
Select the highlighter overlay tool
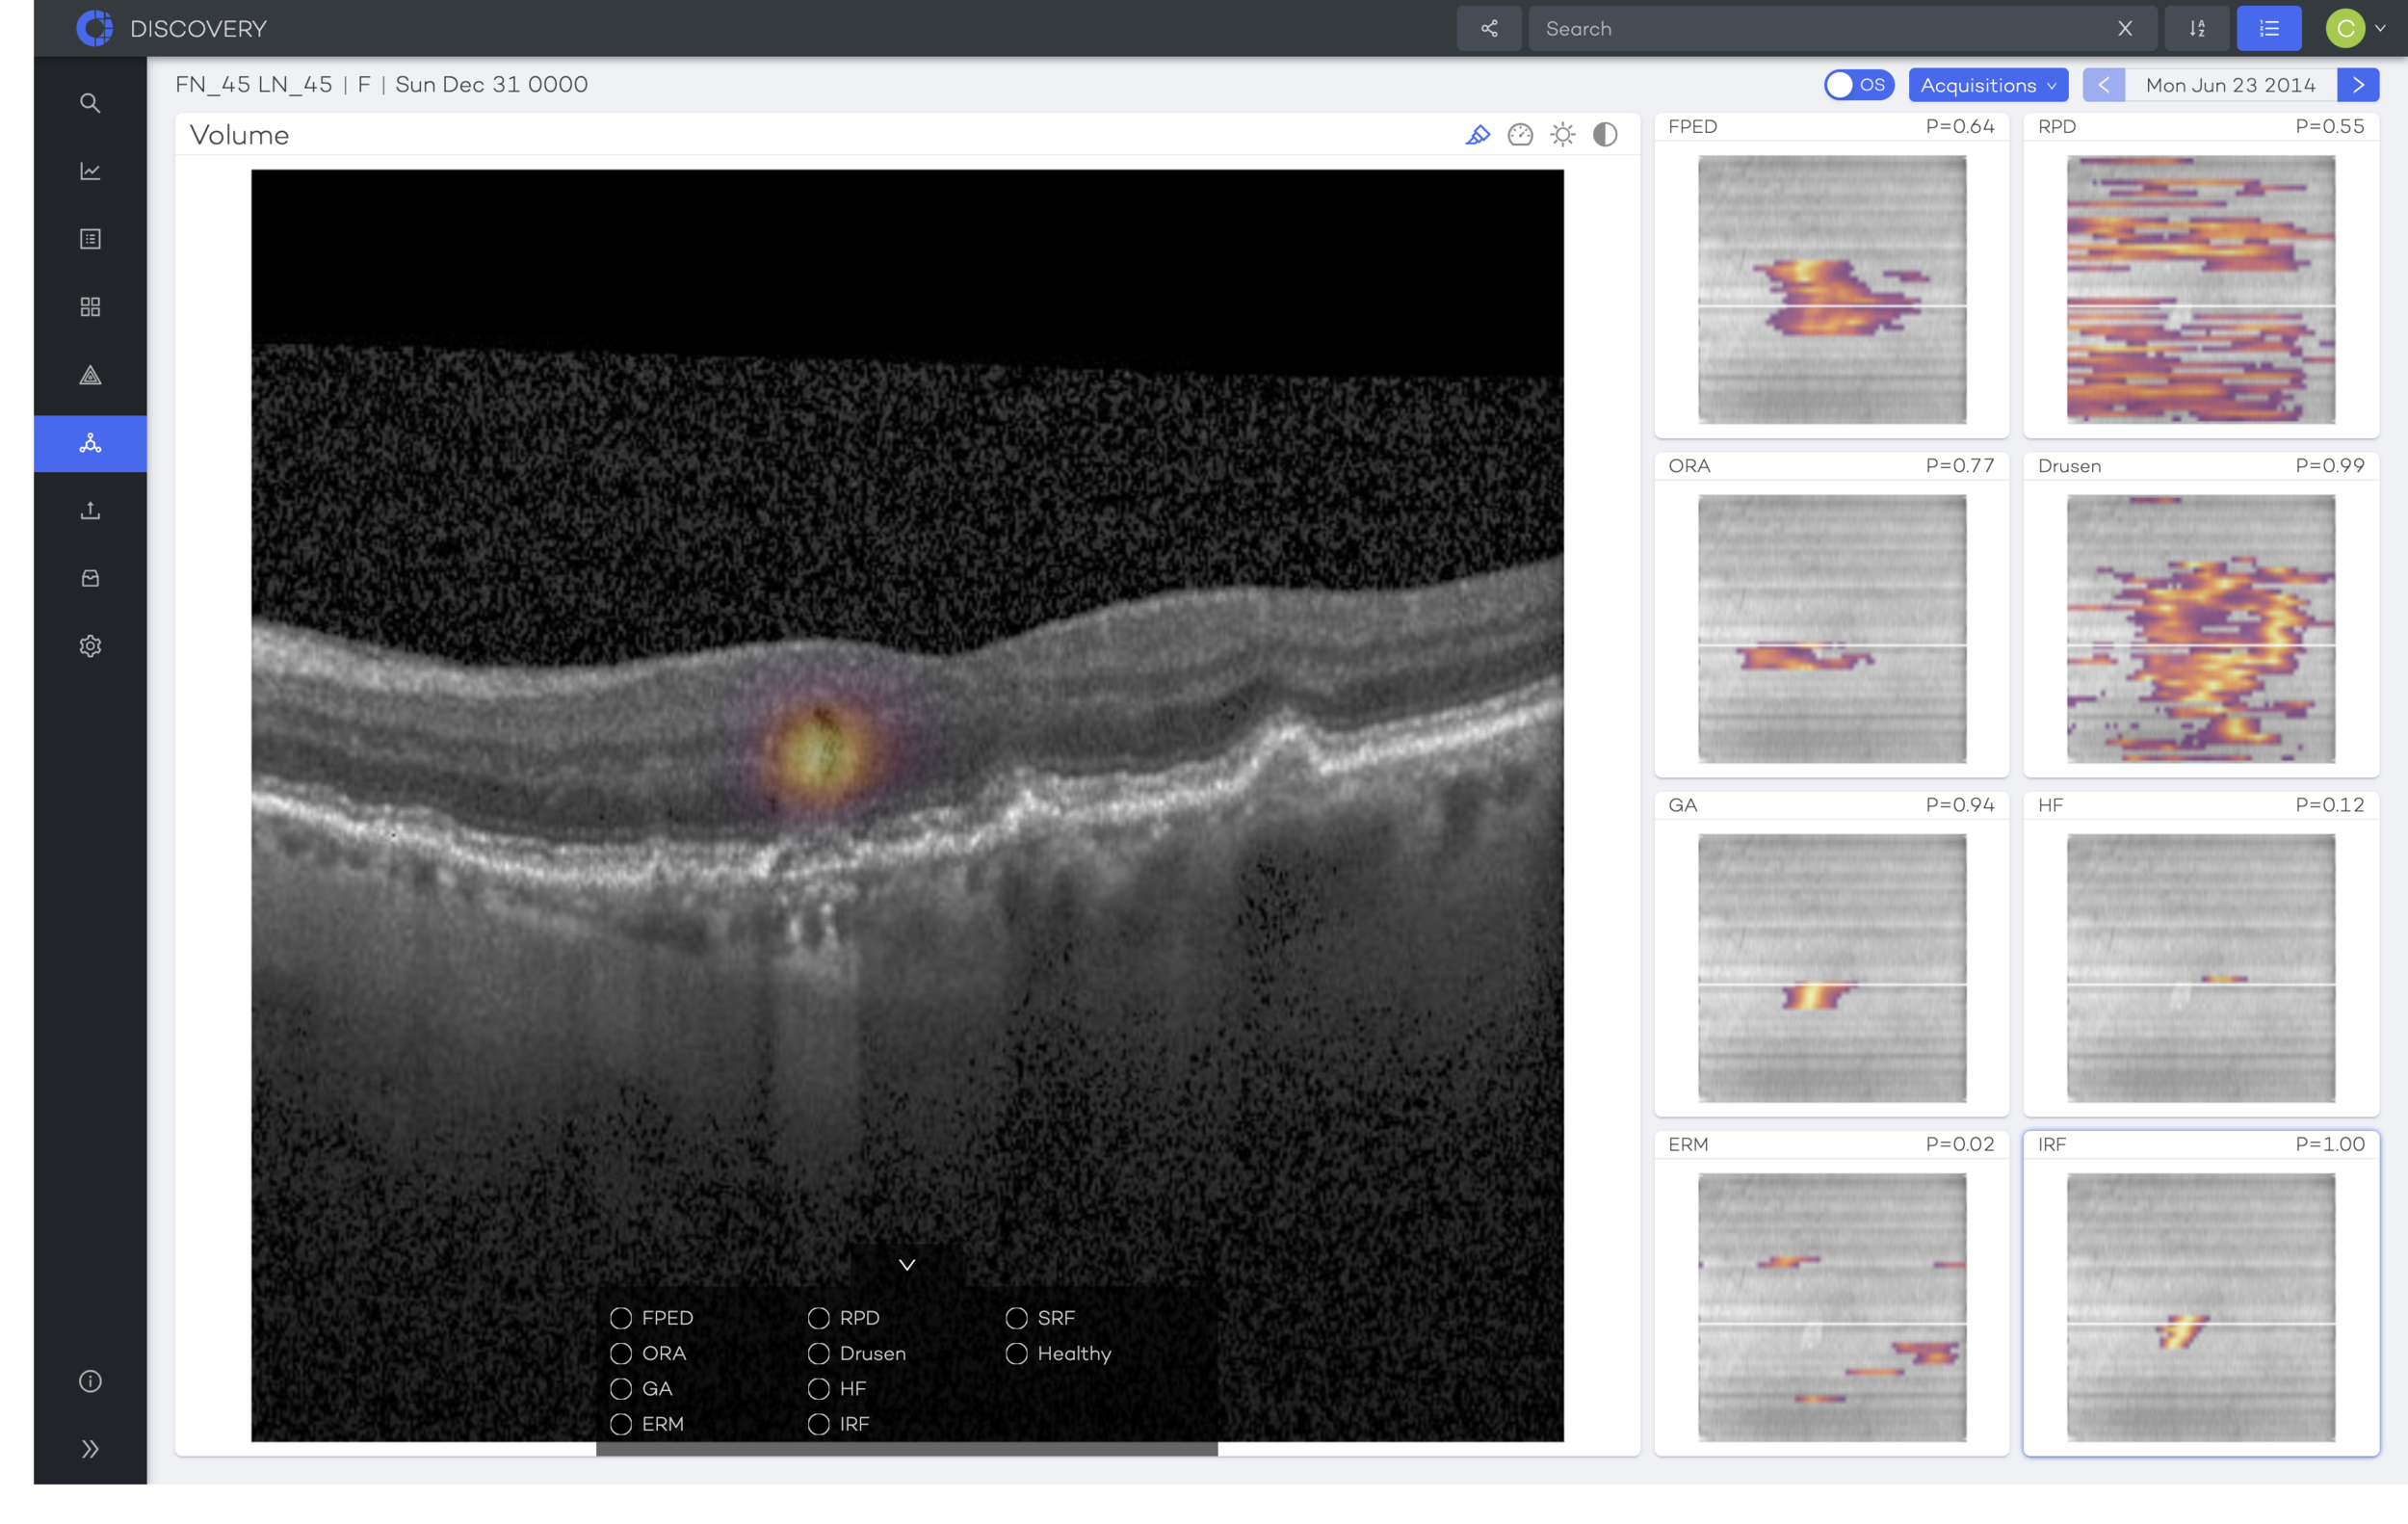[1478, 134]
